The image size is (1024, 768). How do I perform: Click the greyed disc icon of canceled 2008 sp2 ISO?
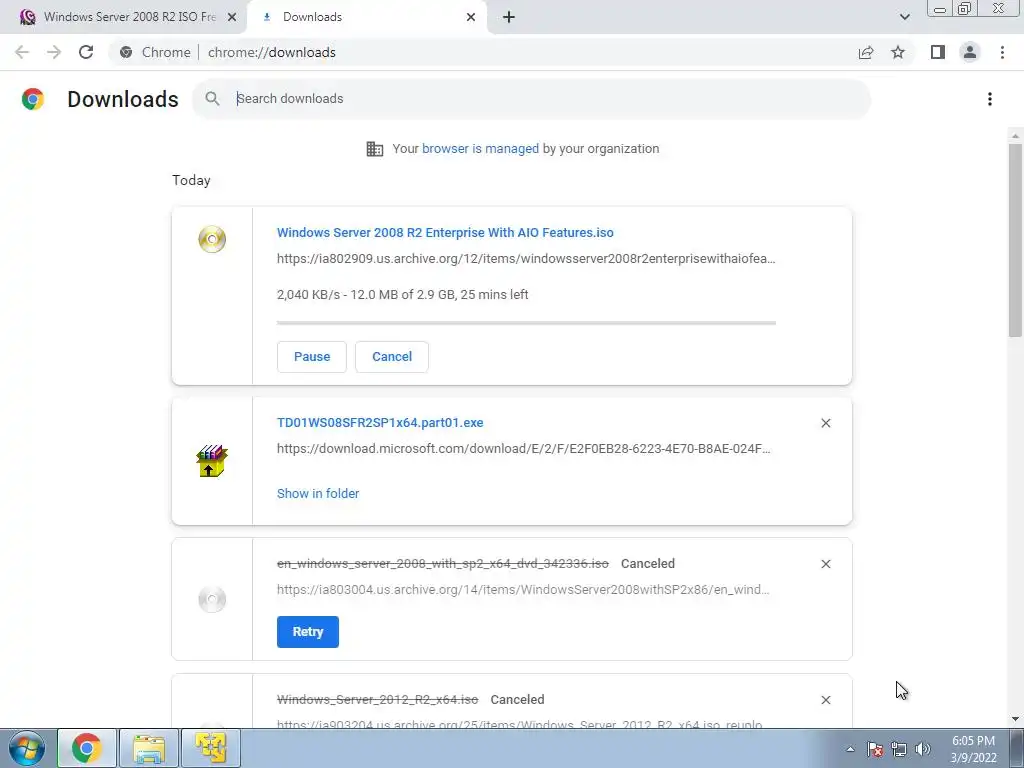click(212, 599)
